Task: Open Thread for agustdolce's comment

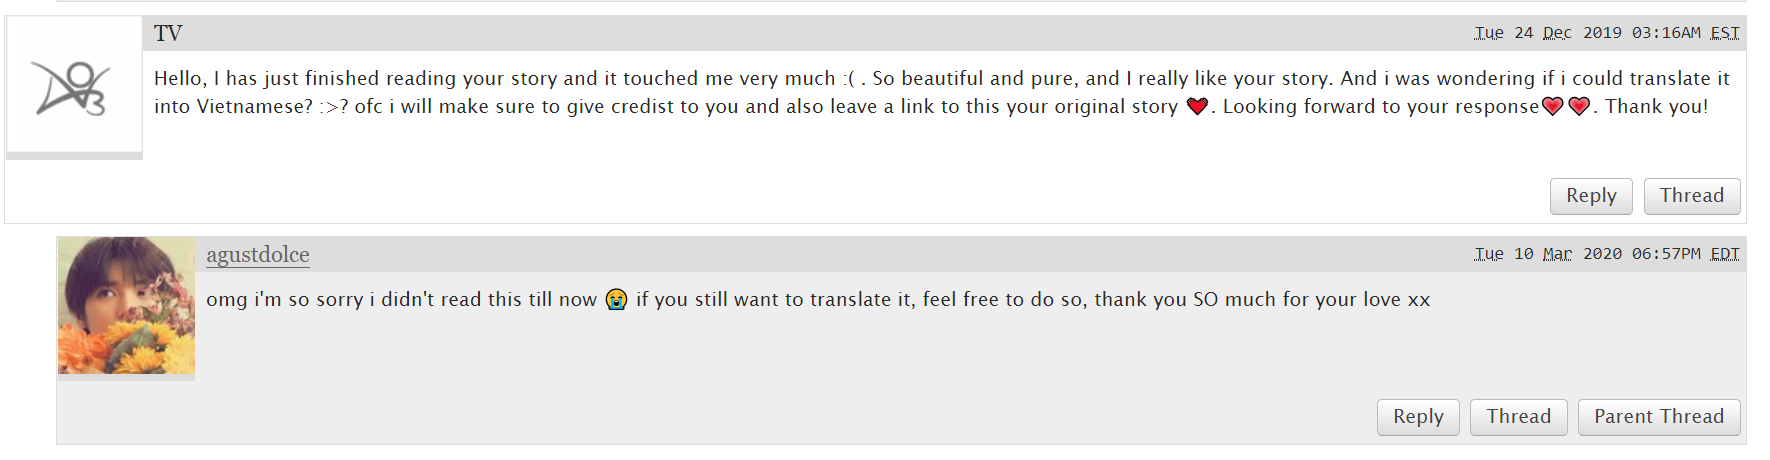Action: tap(1518, 417)
